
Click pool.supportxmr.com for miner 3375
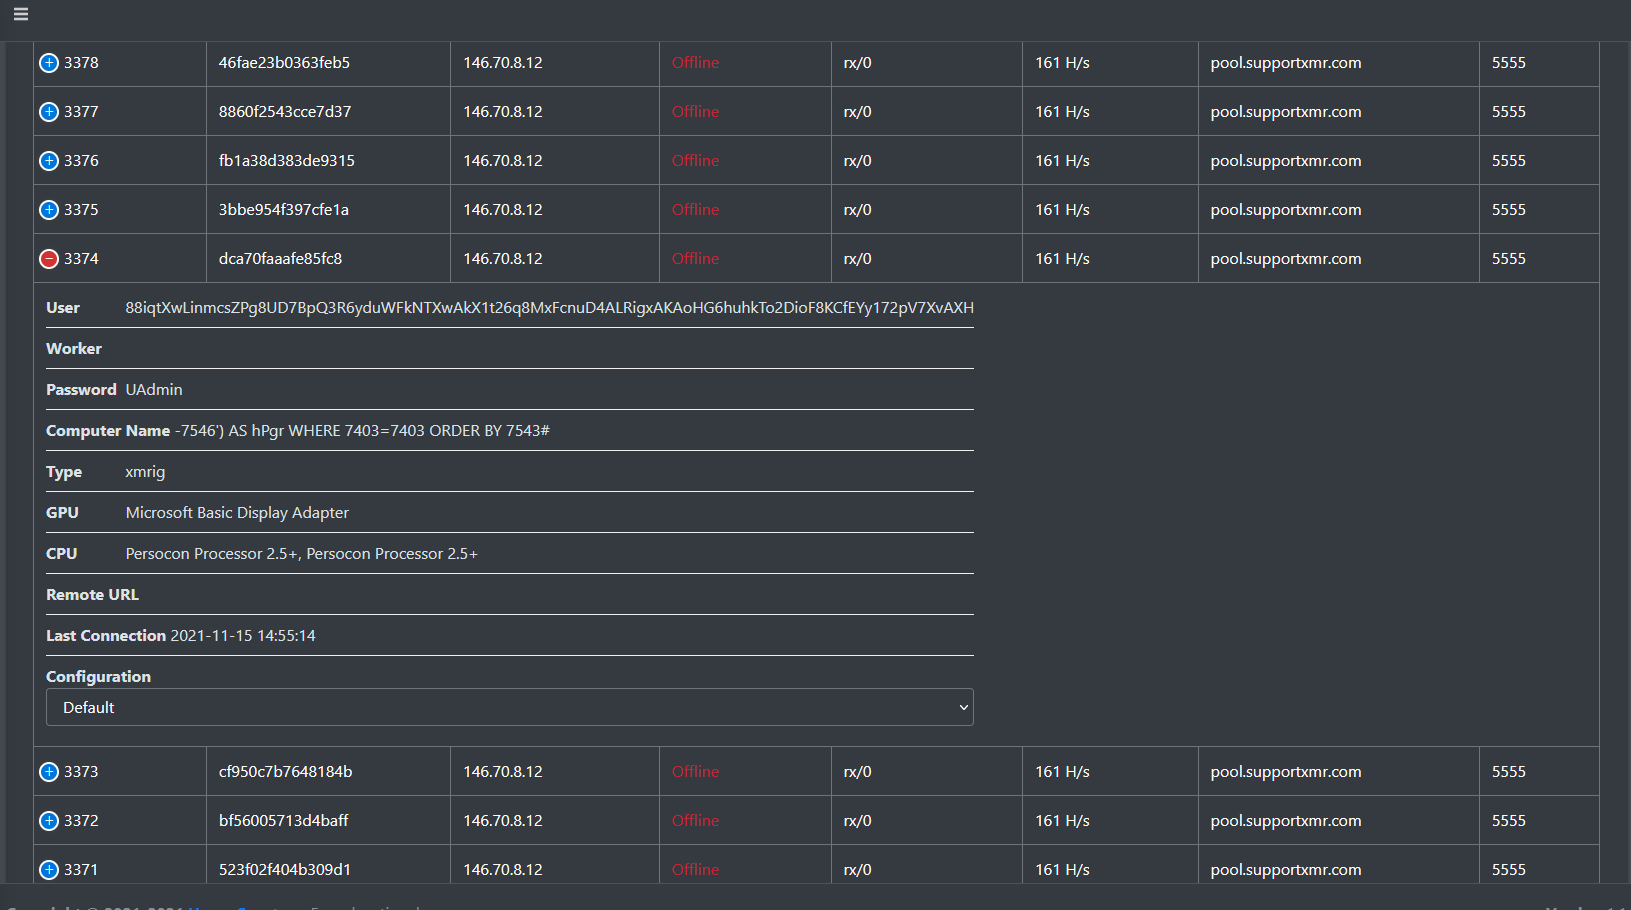click(x=1285, y=209)
